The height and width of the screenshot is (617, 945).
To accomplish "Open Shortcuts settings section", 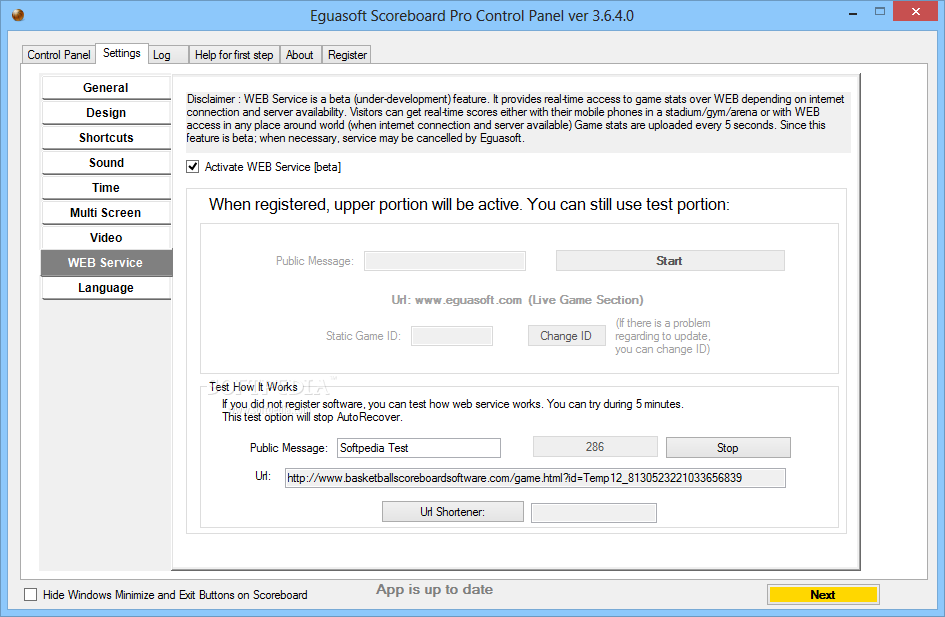I will [106, 137].
